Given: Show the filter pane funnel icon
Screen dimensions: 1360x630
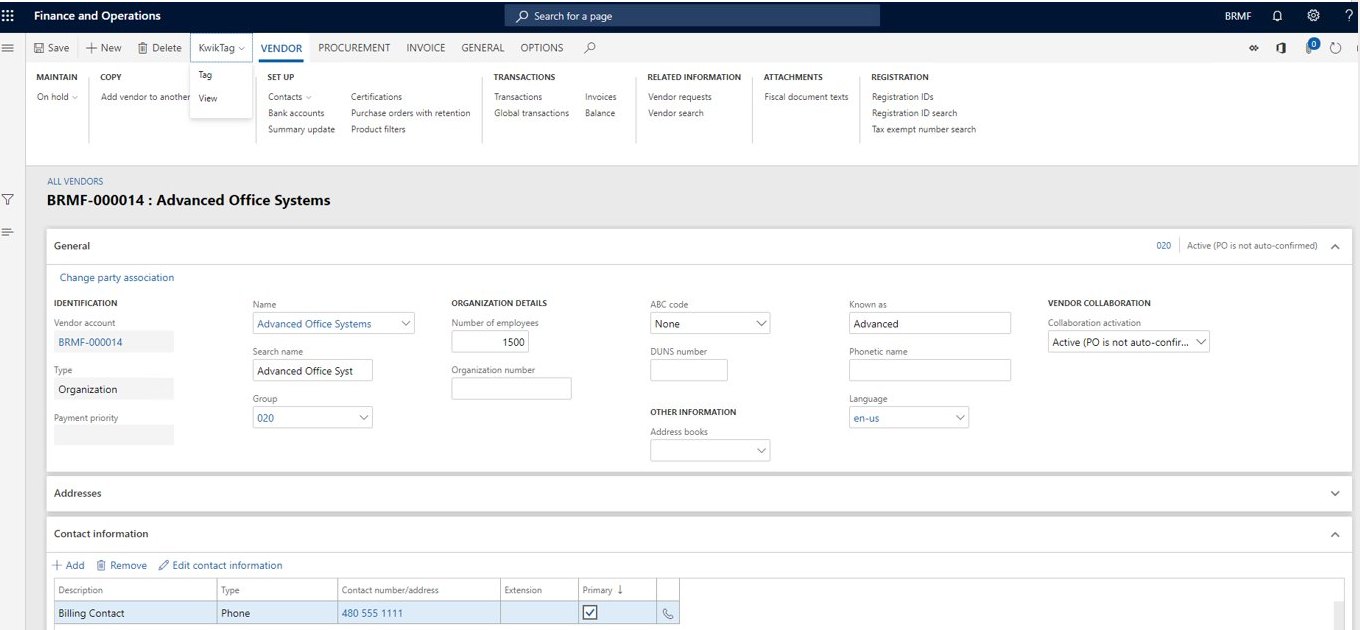Looking at the screenshot, I should [x=8, y=200].
